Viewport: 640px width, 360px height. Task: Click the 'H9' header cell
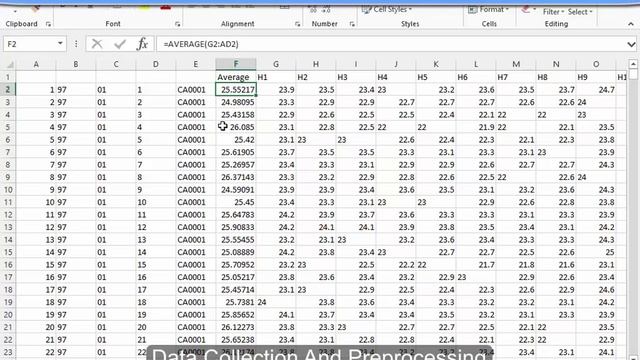[x=596, y=77]
